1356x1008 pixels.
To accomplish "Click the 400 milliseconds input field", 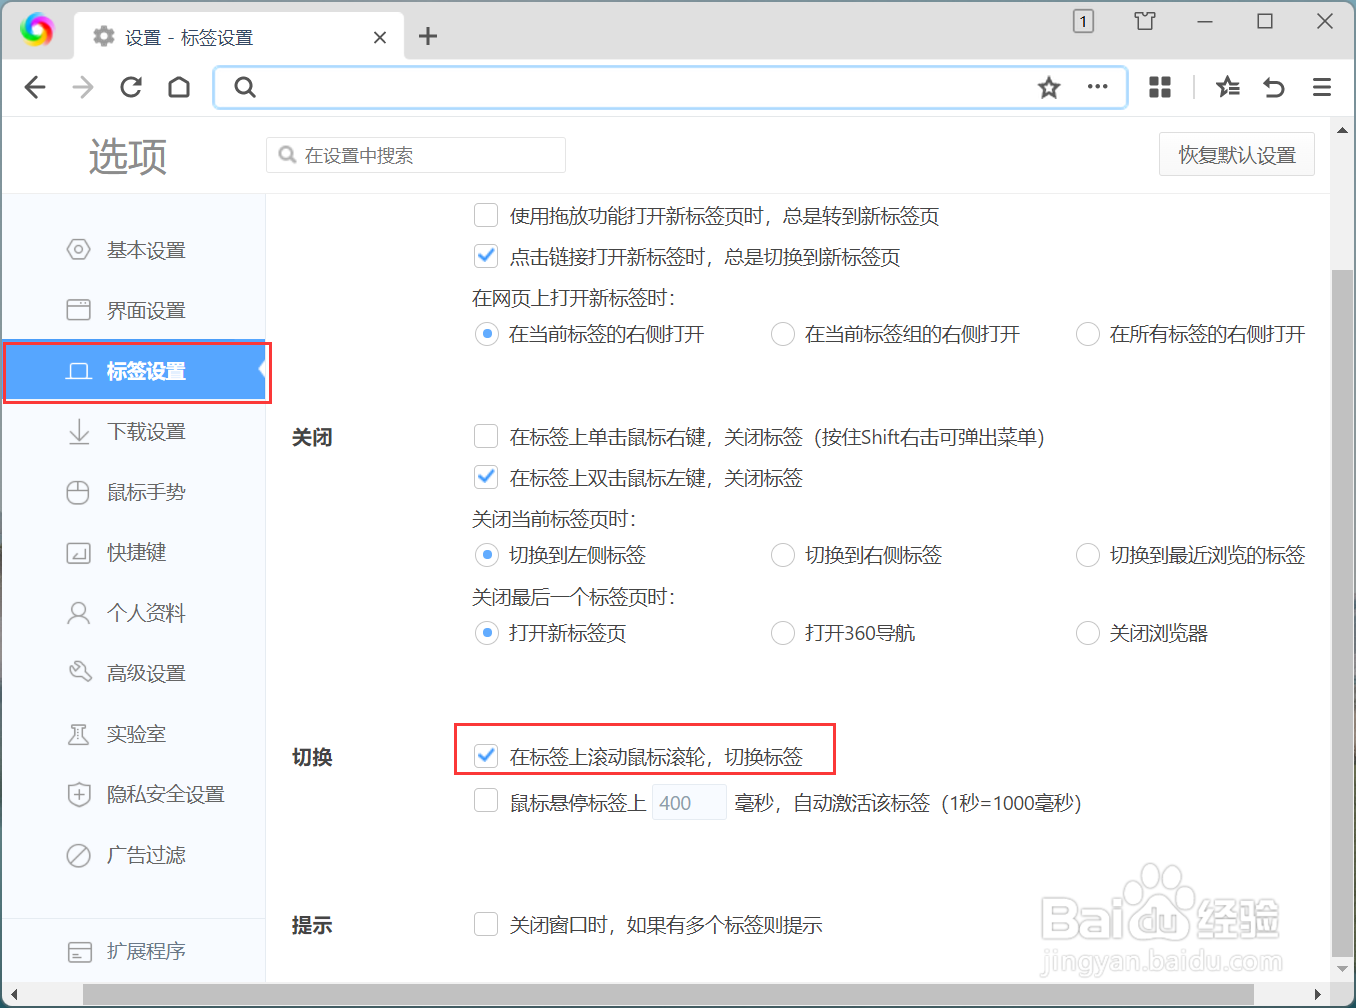I will (689, 801).
